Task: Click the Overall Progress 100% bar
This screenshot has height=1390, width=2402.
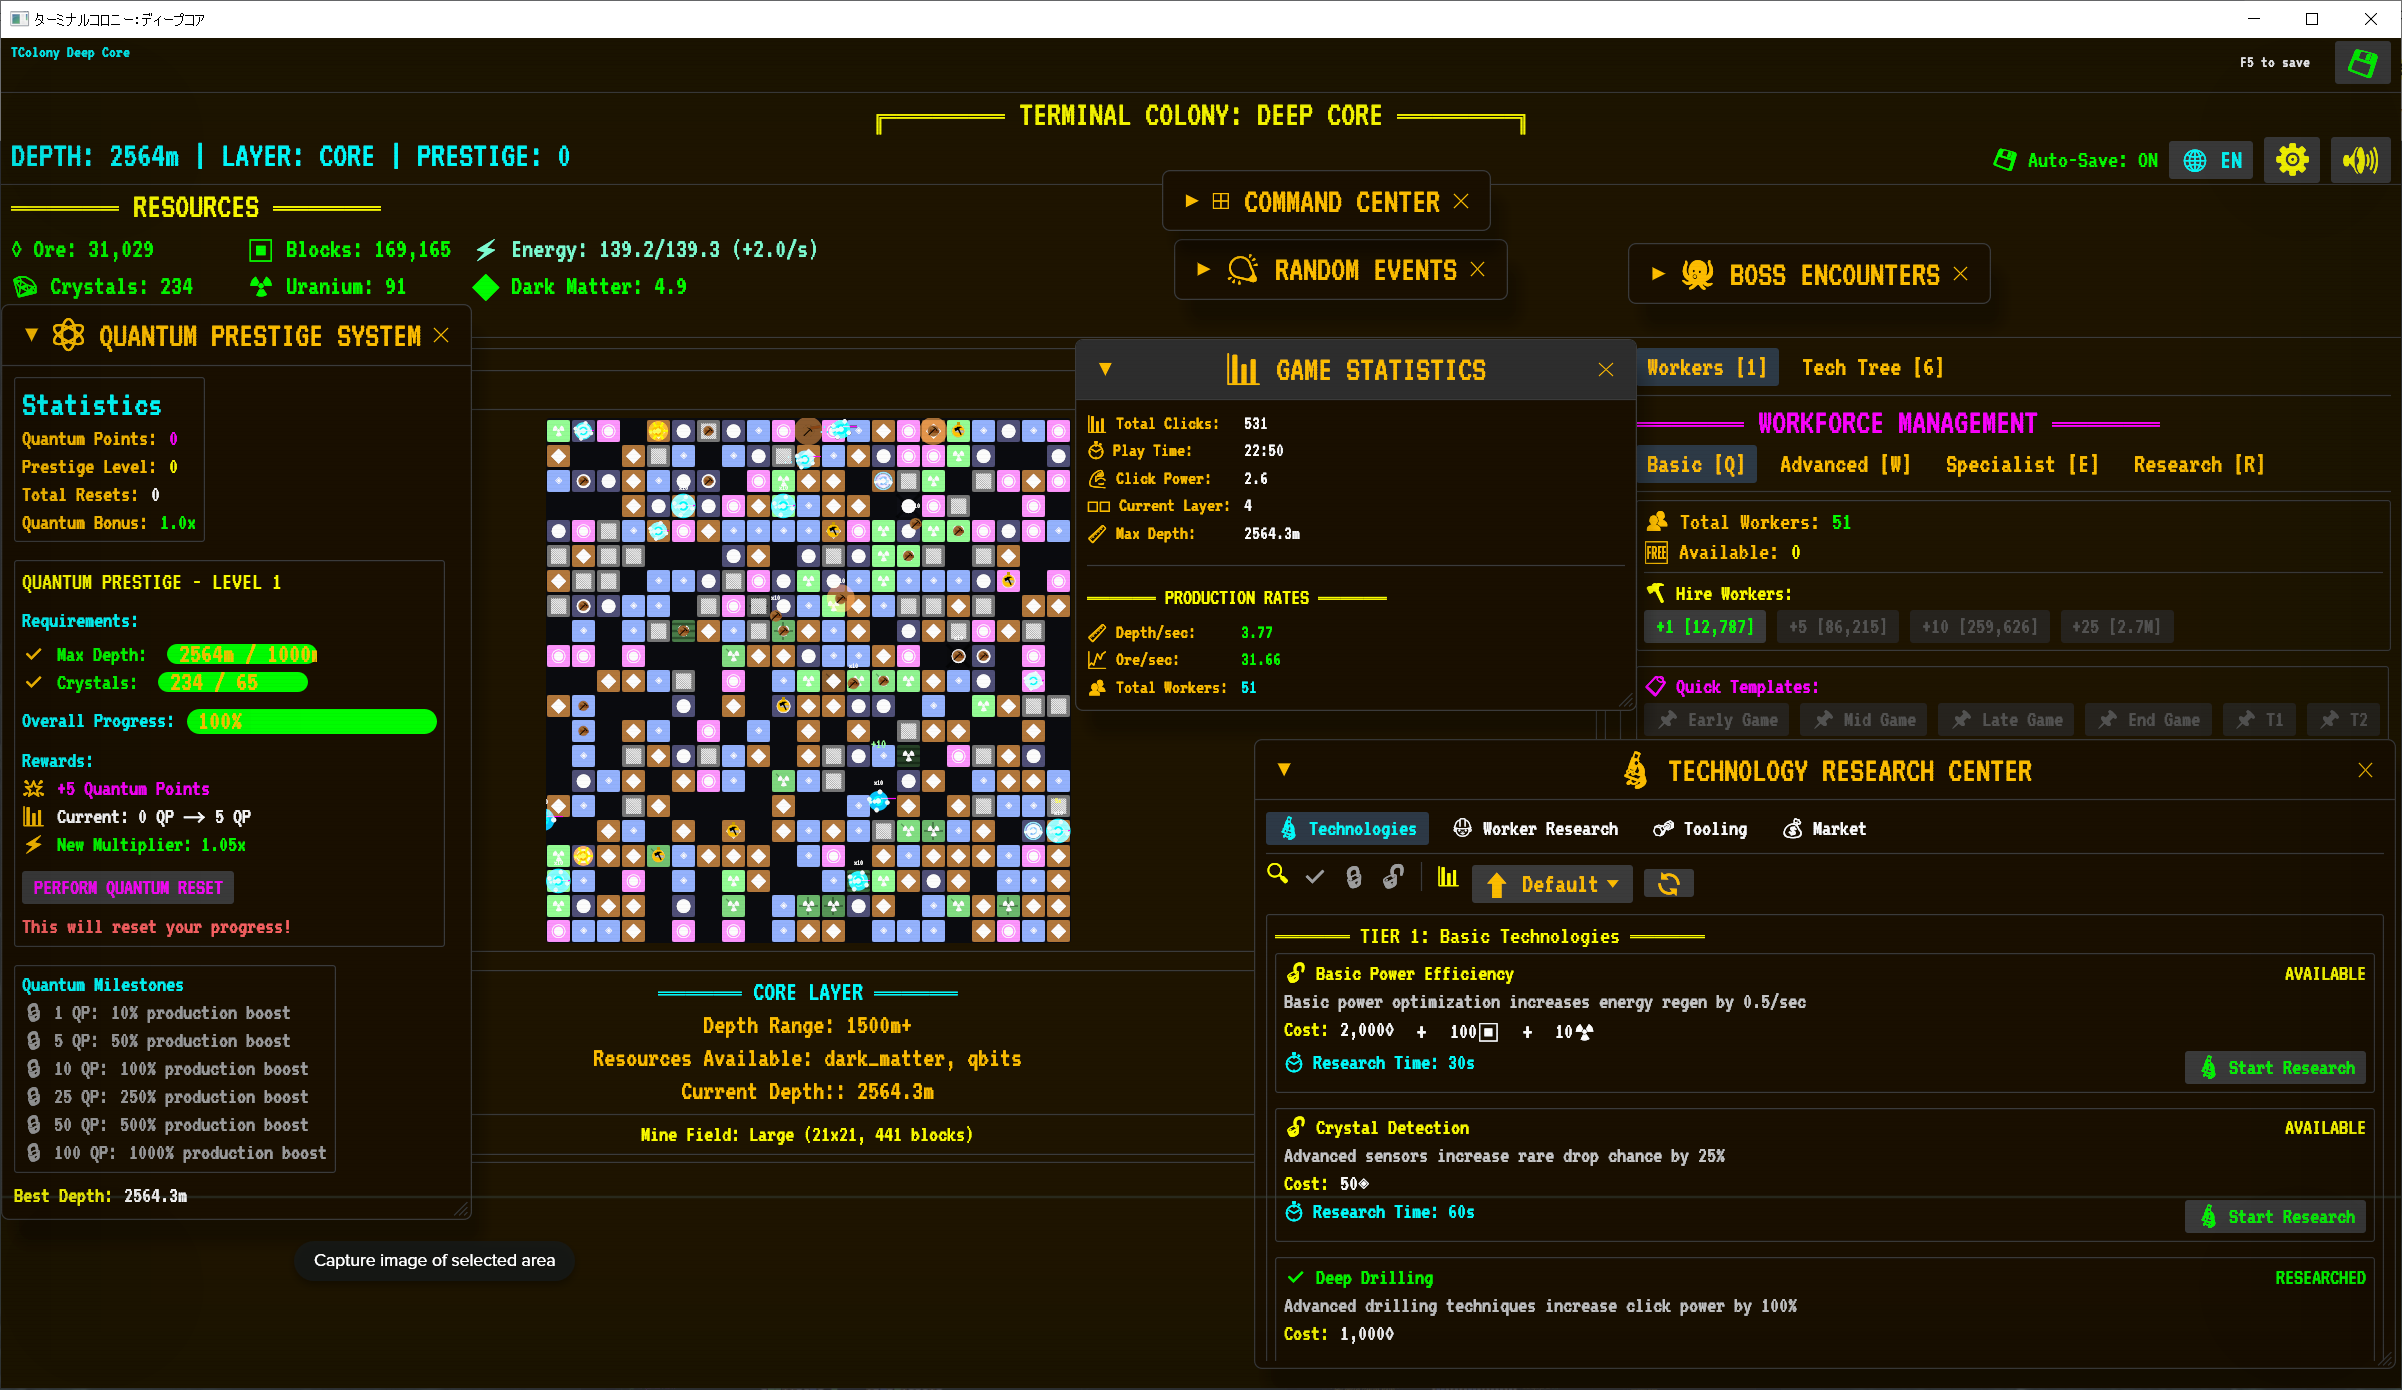Action: (x=311, y=721)
